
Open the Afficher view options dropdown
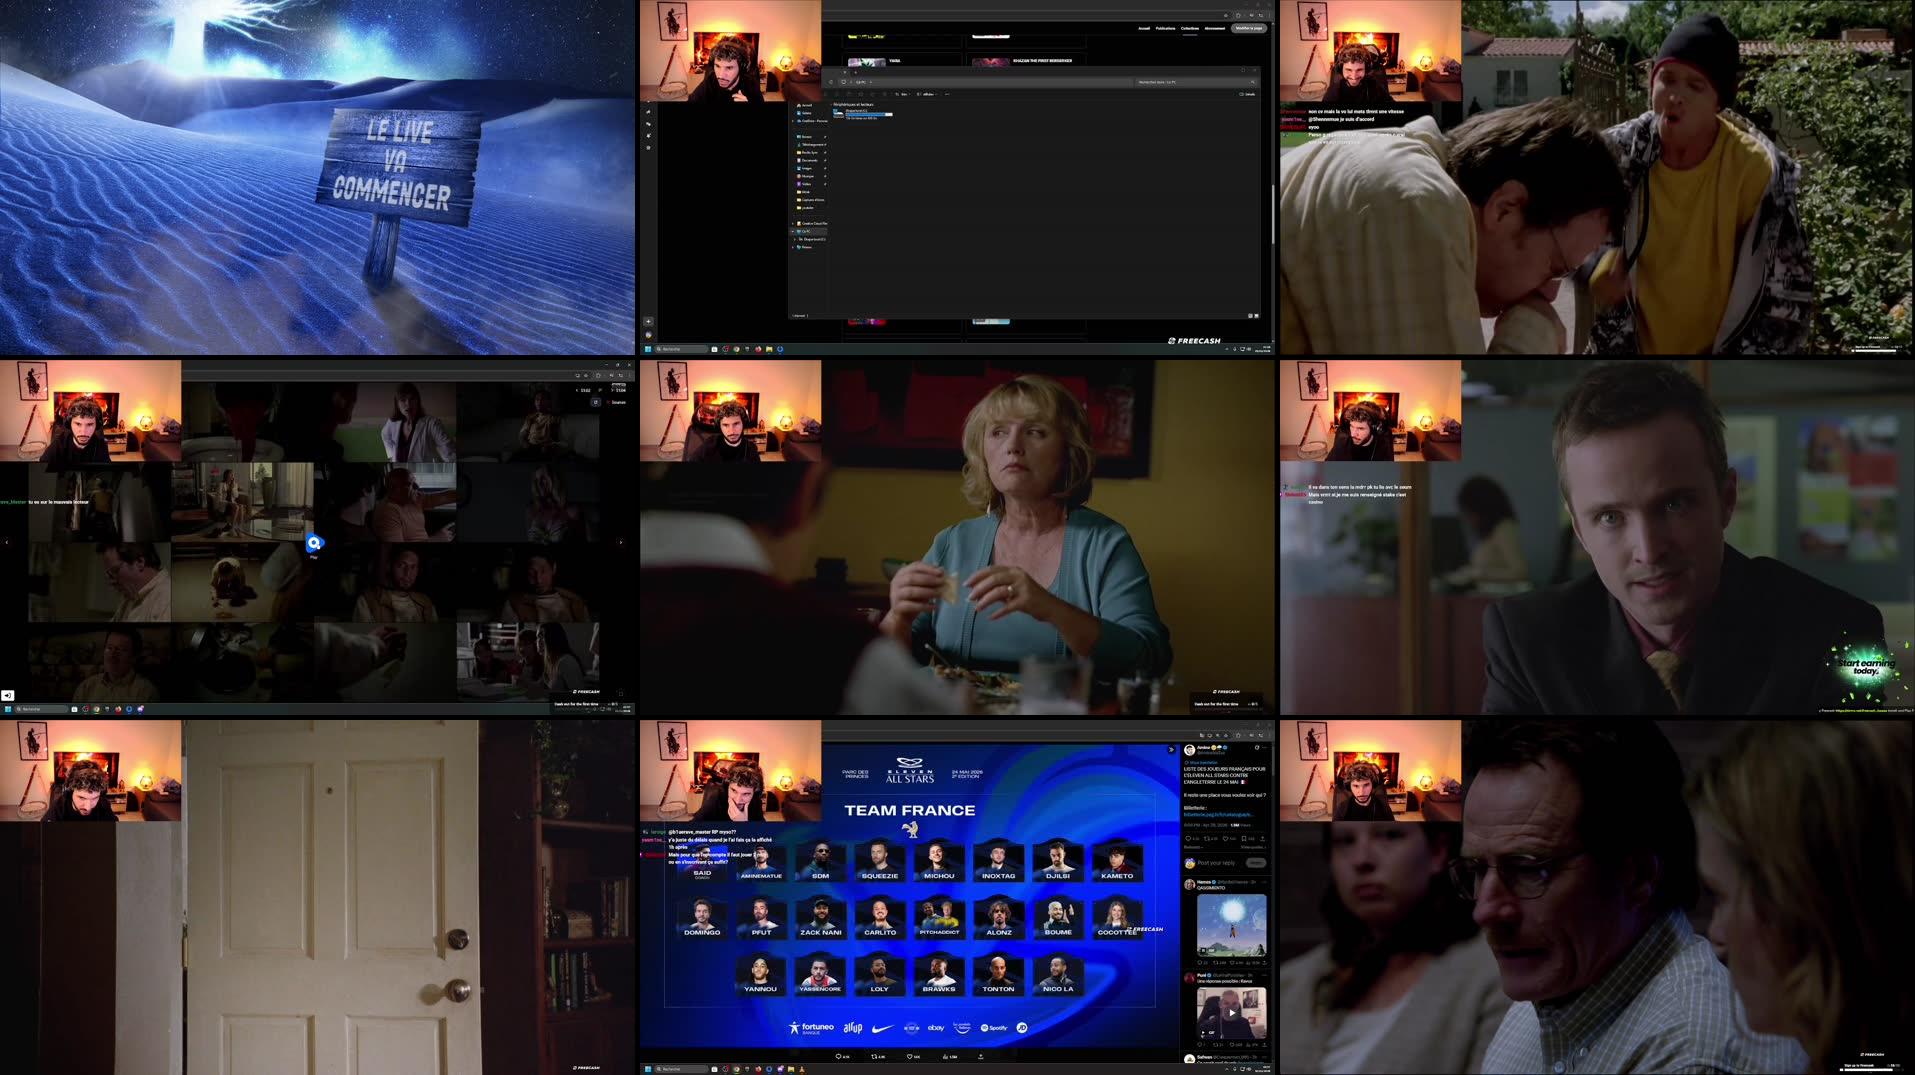tap(927, 94)
